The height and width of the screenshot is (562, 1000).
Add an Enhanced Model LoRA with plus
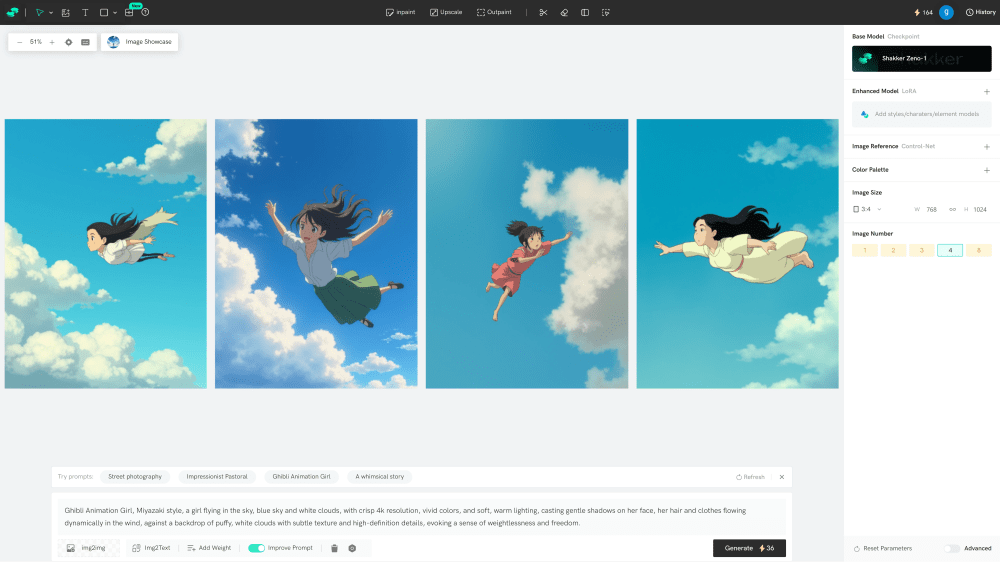987,92
